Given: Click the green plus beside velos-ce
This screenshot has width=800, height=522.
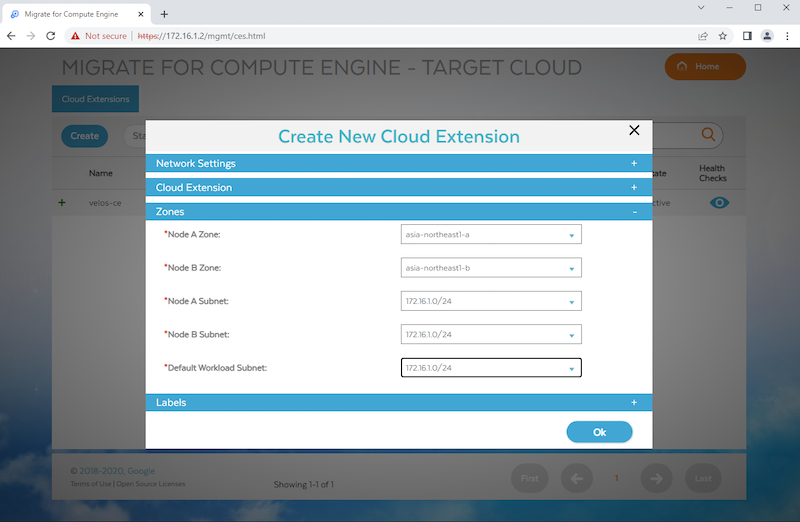Looking at the screenshot, I should (62, 202).
